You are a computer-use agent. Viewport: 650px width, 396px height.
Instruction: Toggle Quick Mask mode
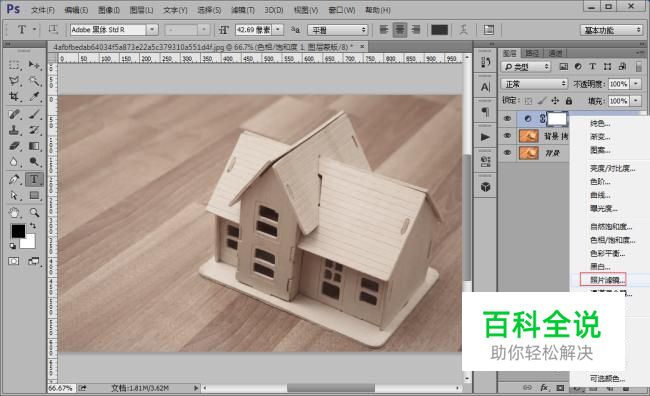(14, 261)
